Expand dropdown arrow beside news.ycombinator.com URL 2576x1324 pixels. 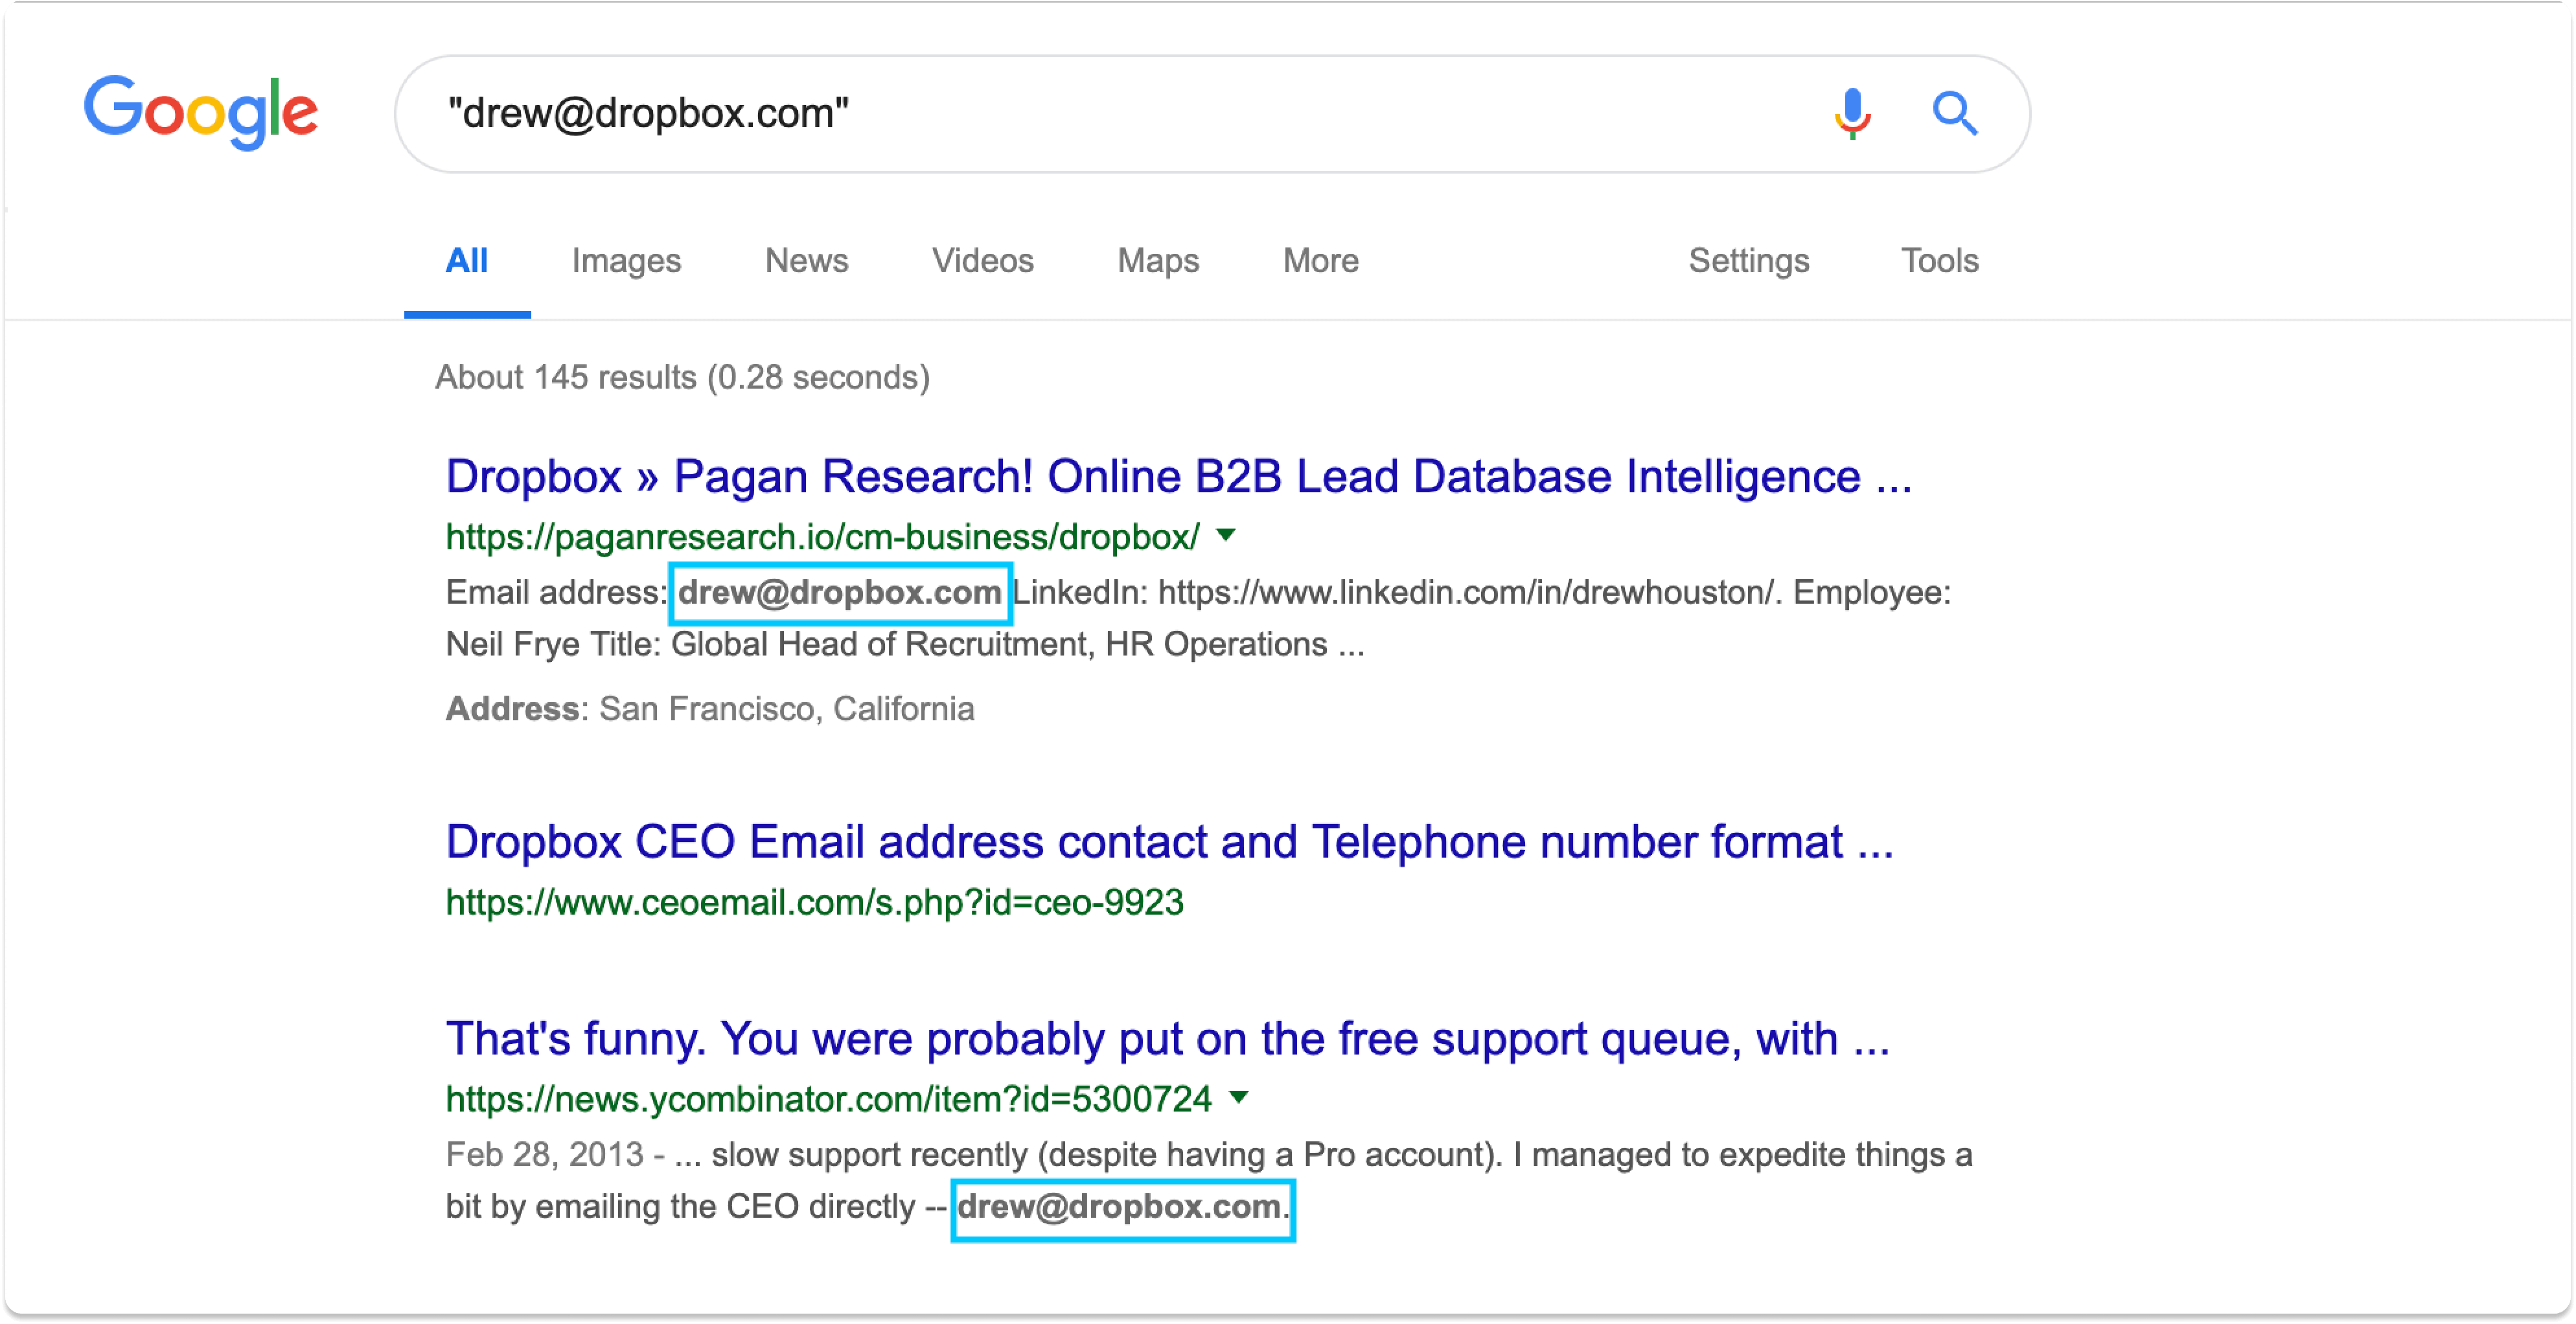click(x=1239, y=1097)
